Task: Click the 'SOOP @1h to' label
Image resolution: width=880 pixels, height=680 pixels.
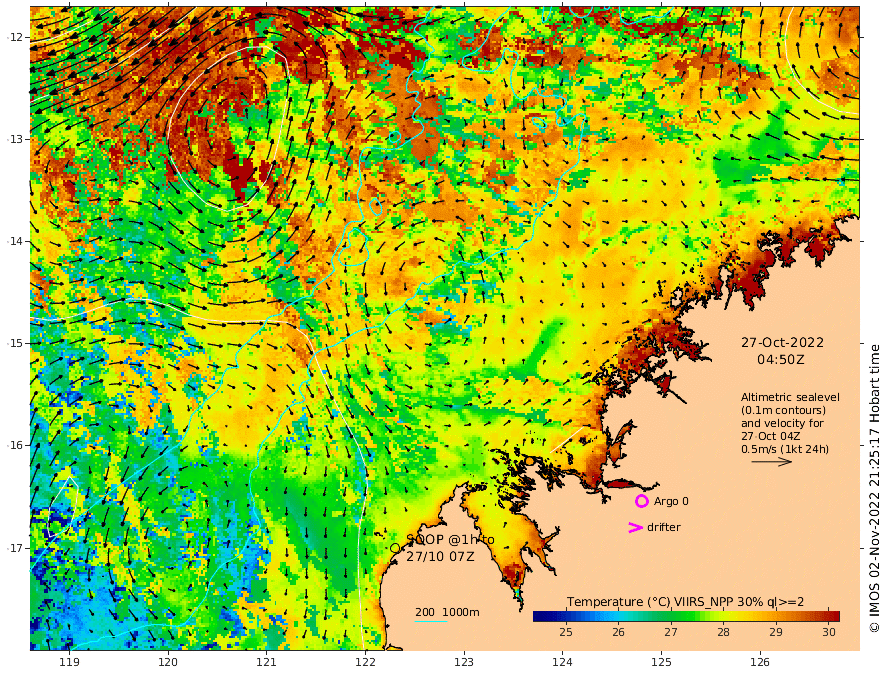Action: [451, 540]
